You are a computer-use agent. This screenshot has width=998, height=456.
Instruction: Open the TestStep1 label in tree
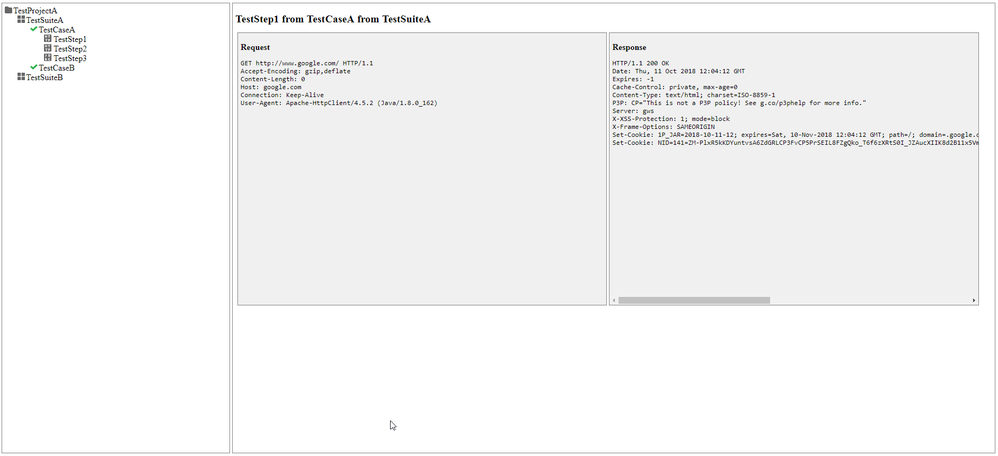pos(70,39)
